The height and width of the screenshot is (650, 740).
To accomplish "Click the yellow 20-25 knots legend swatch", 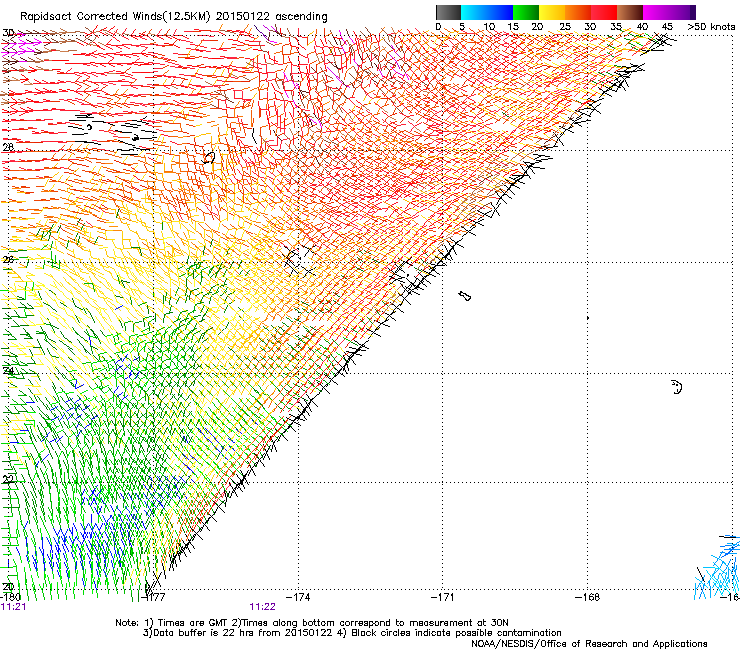I will coord(552,12).
